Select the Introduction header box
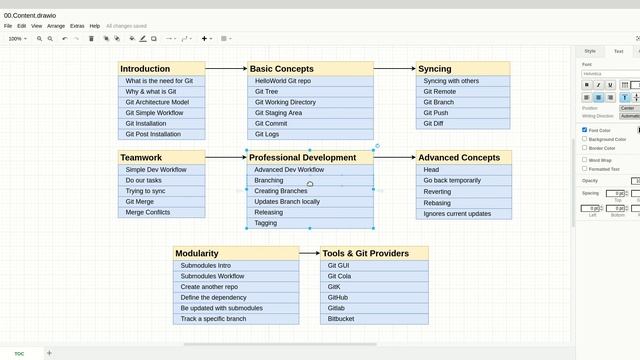Screen dimensions: 640x360 (x=162, y=69)
